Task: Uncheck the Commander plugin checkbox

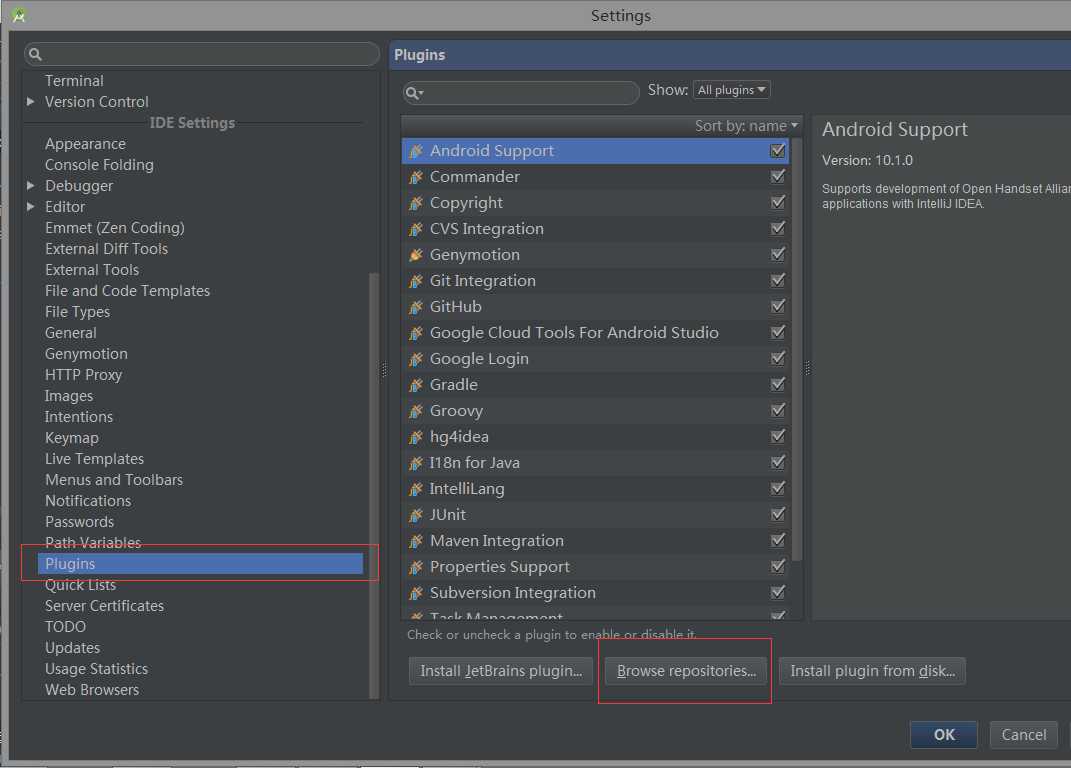Action: (x=777, y=176)
